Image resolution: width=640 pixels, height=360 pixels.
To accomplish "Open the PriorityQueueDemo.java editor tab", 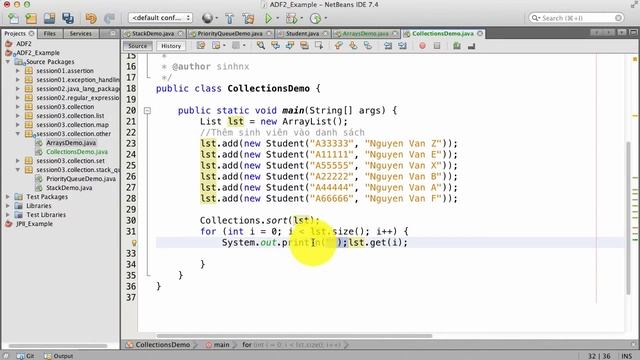I will 230,33.
